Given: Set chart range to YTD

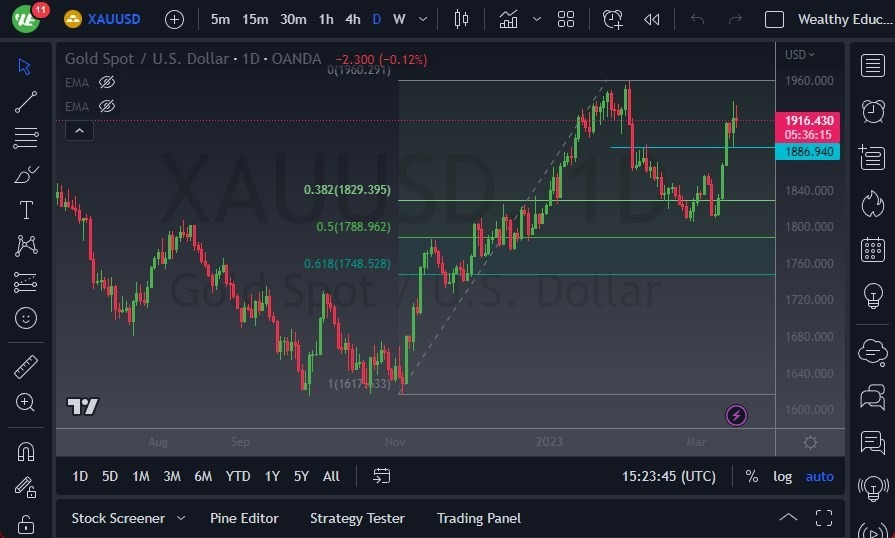Looking at the screenshot, I should click(x=238, y=476).
